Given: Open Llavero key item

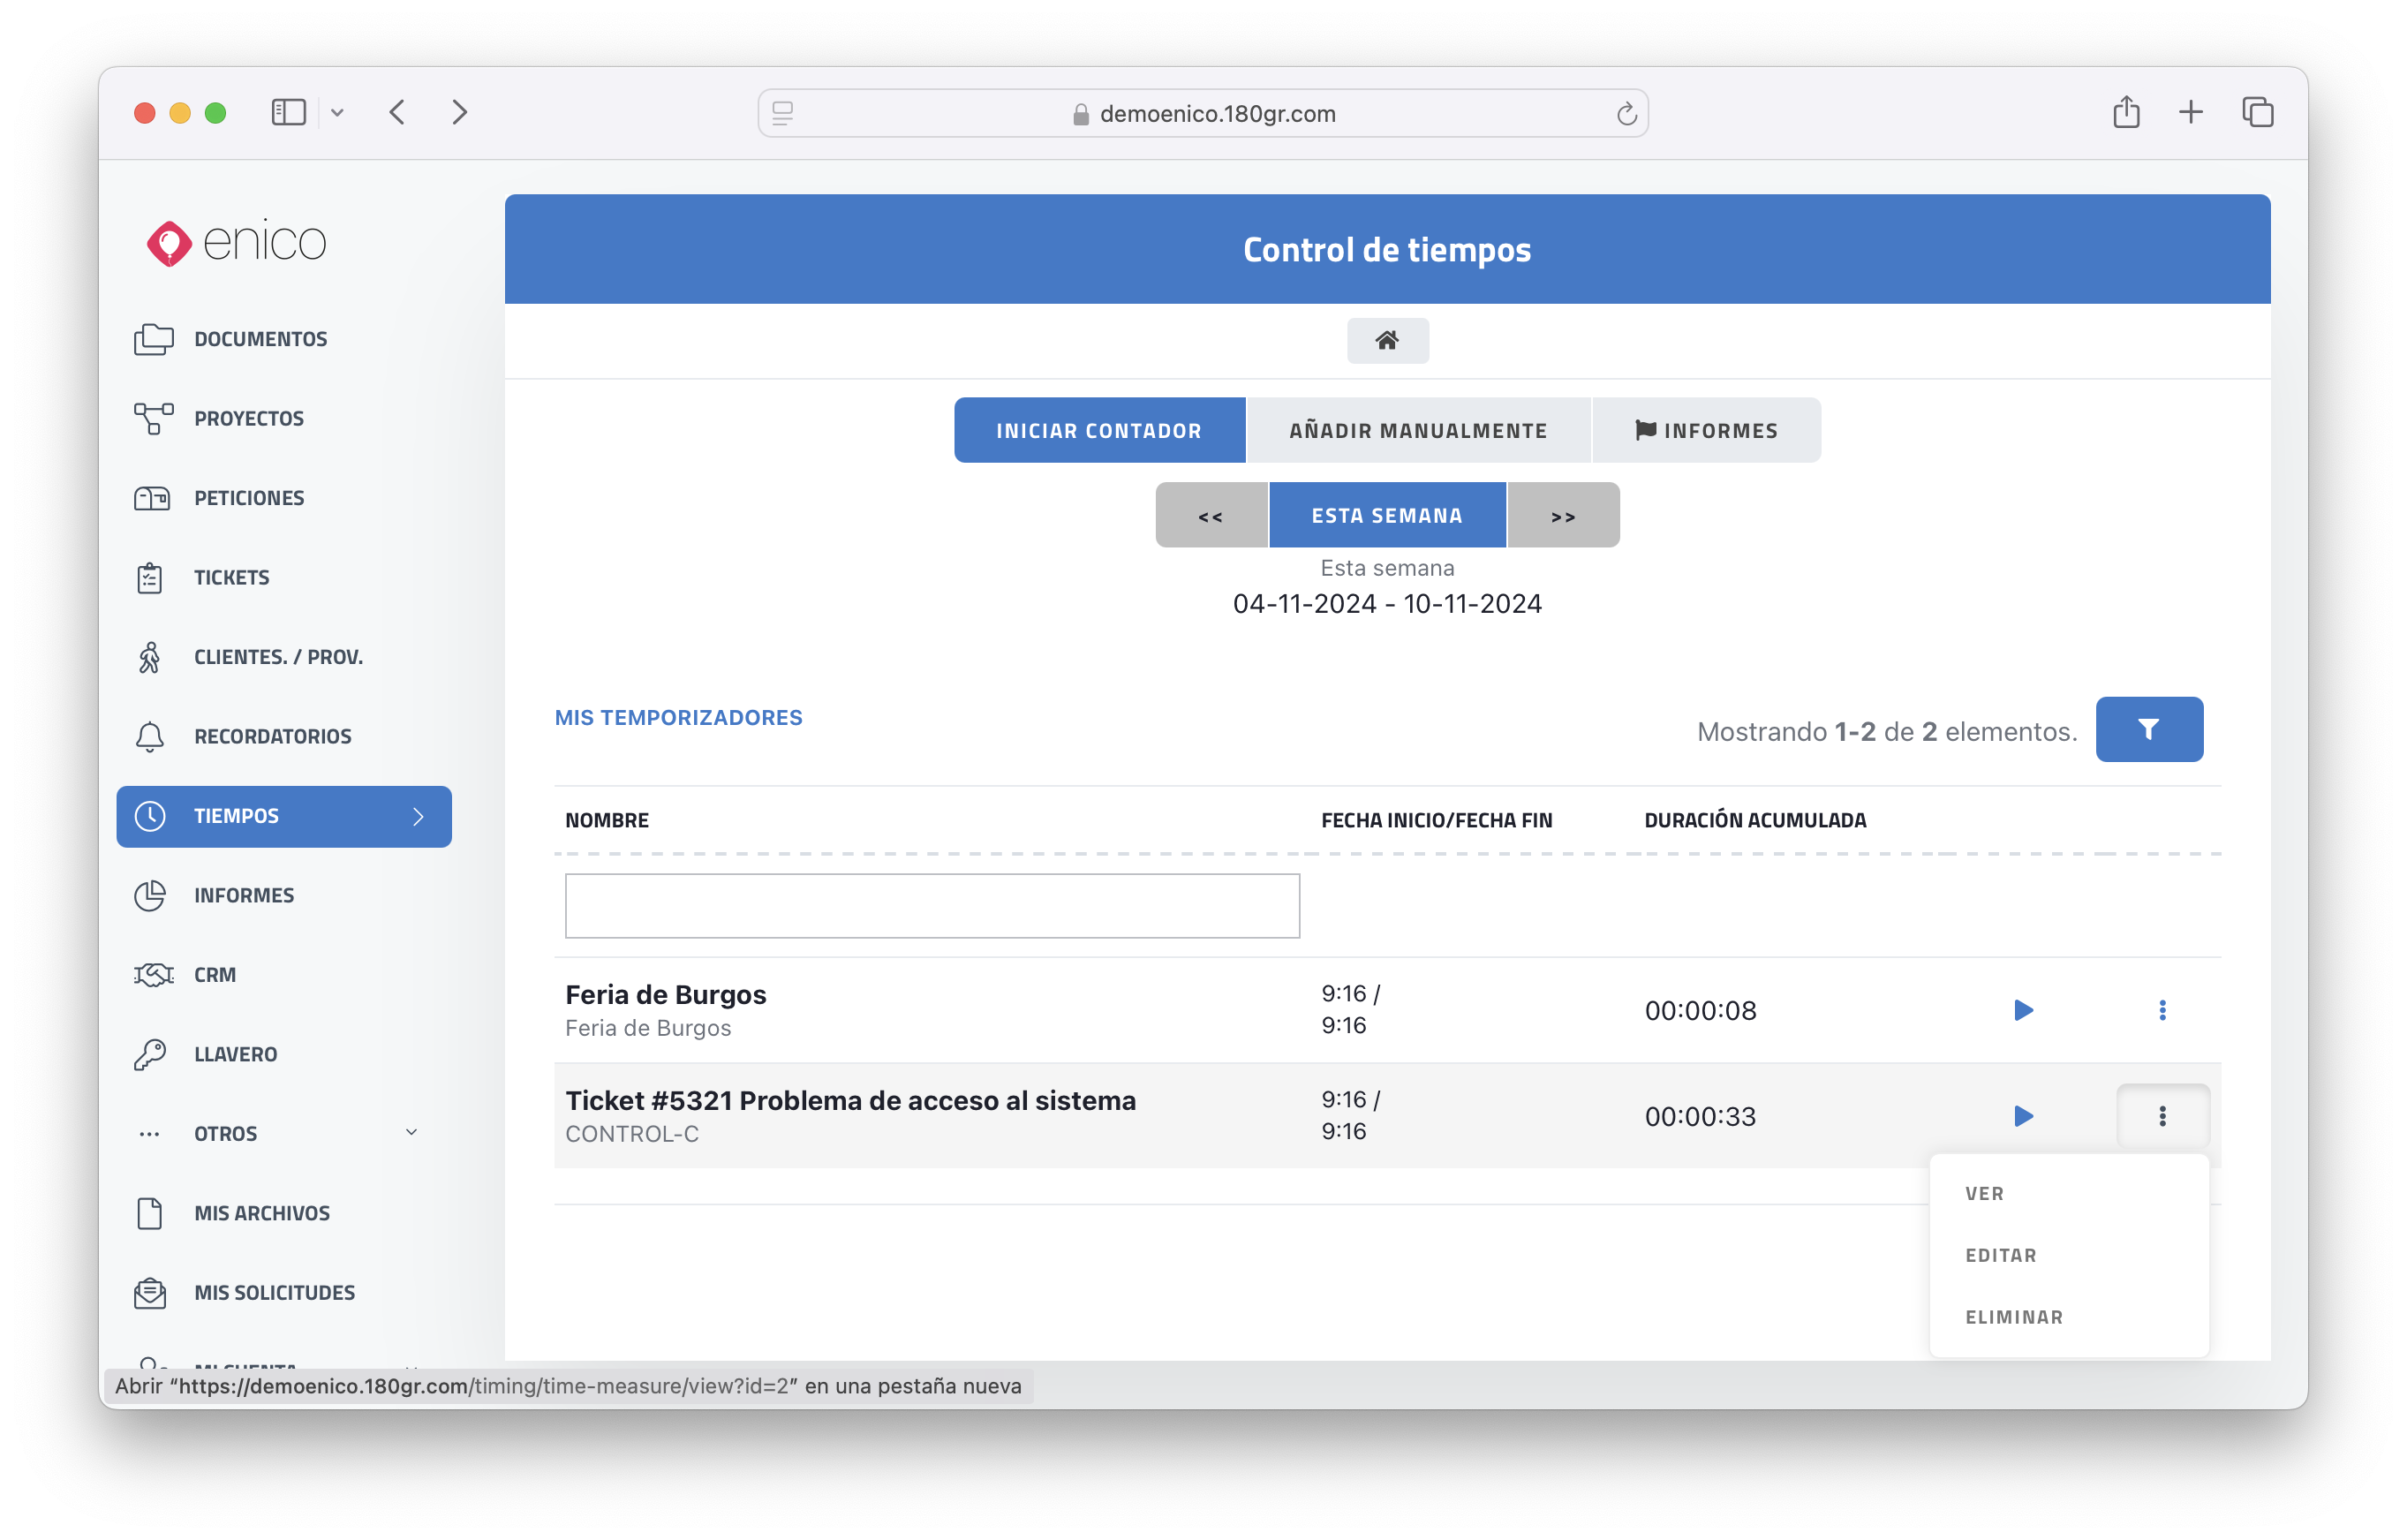Looking at the screenshot, I should click(x=235, y=1054).
